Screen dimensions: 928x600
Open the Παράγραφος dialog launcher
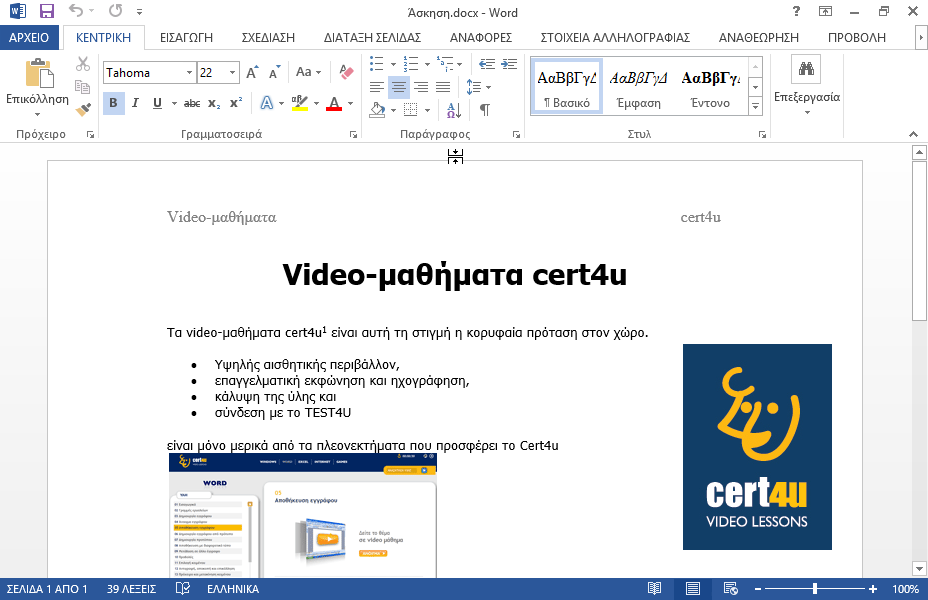[x=516, y=134]
